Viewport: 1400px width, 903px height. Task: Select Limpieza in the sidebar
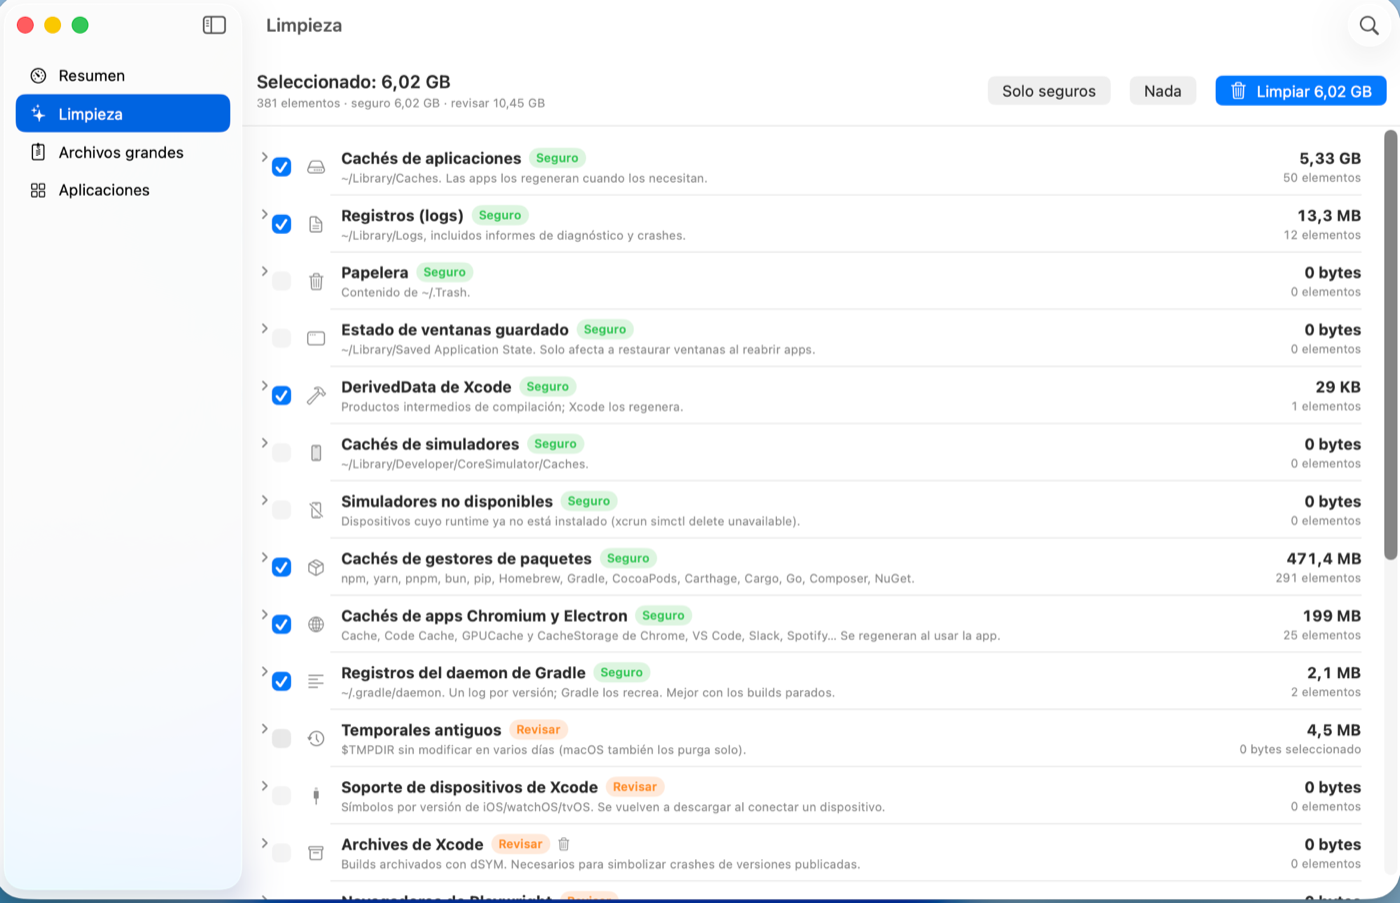[123, 114]
